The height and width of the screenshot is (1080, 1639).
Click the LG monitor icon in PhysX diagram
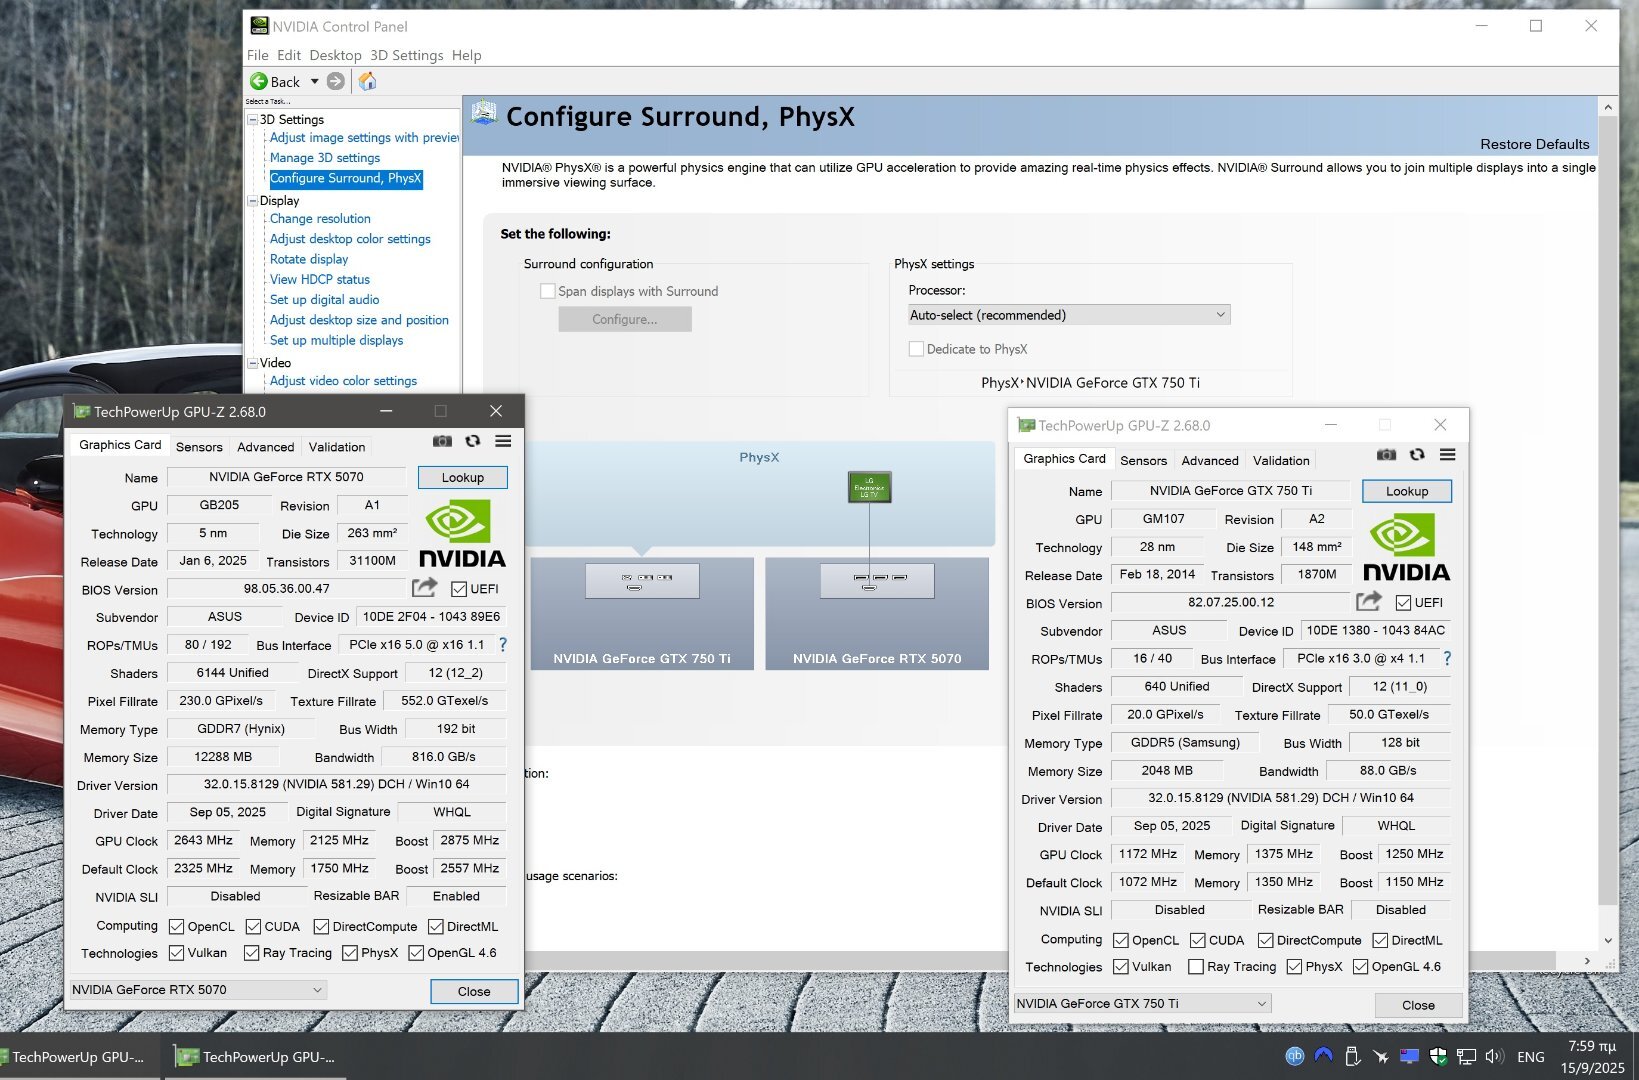click(869, 487)
